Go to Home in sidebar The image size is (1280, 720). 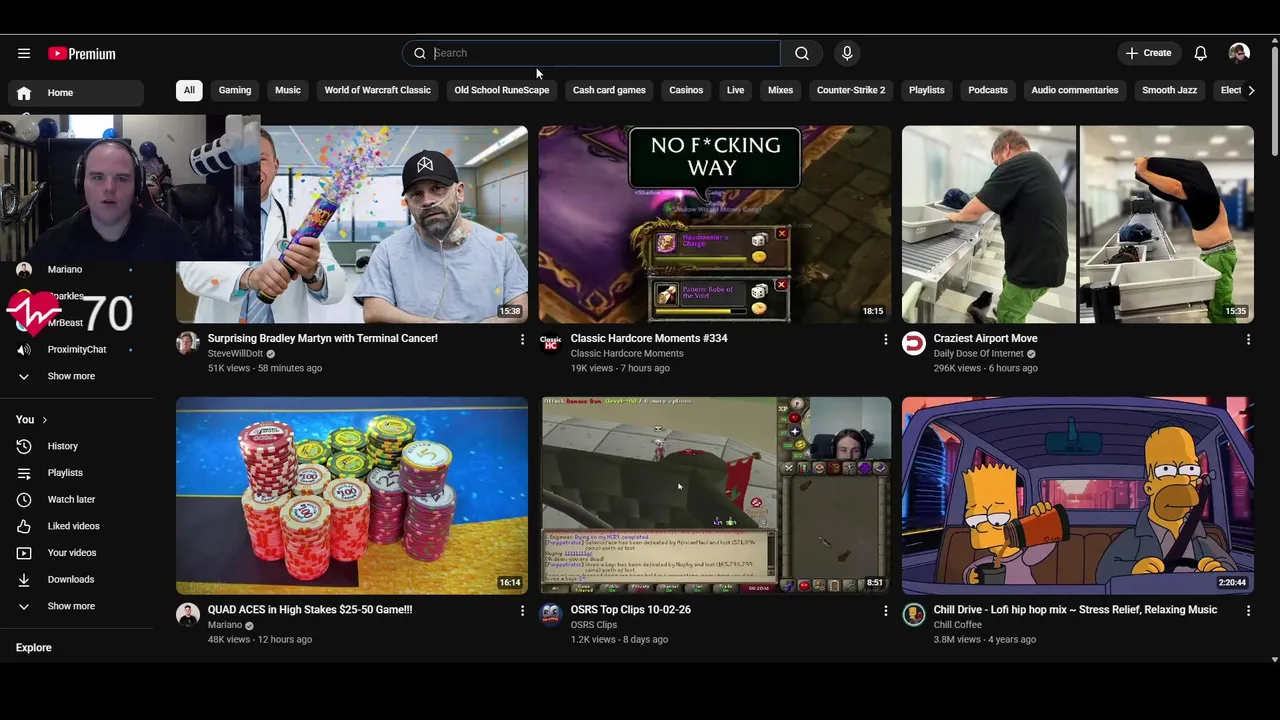click(76, 93)
